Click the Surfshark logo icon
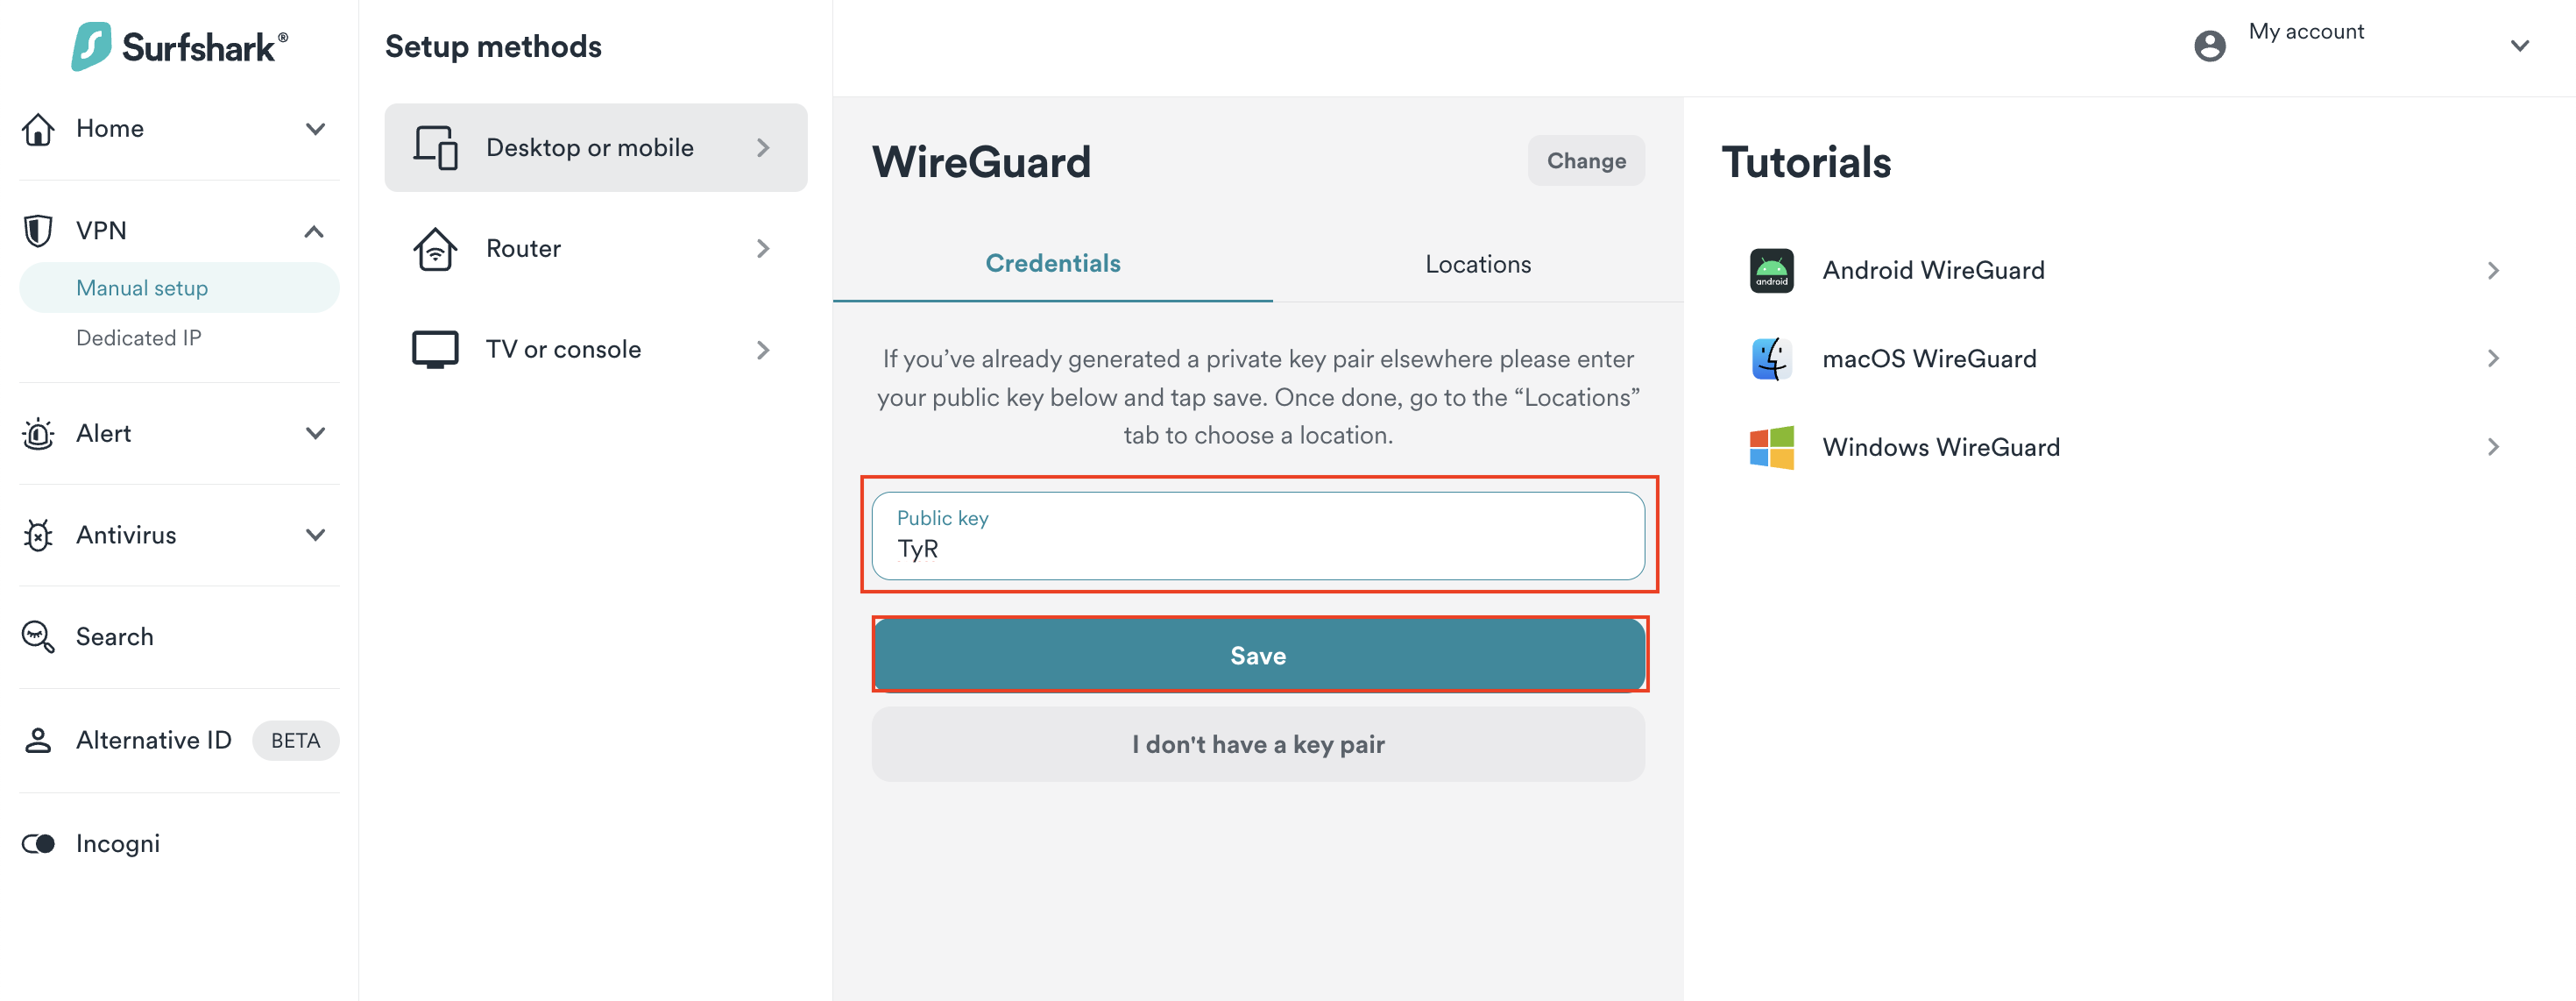Viewport: 2576px width, 1001px height. (91, 46)
